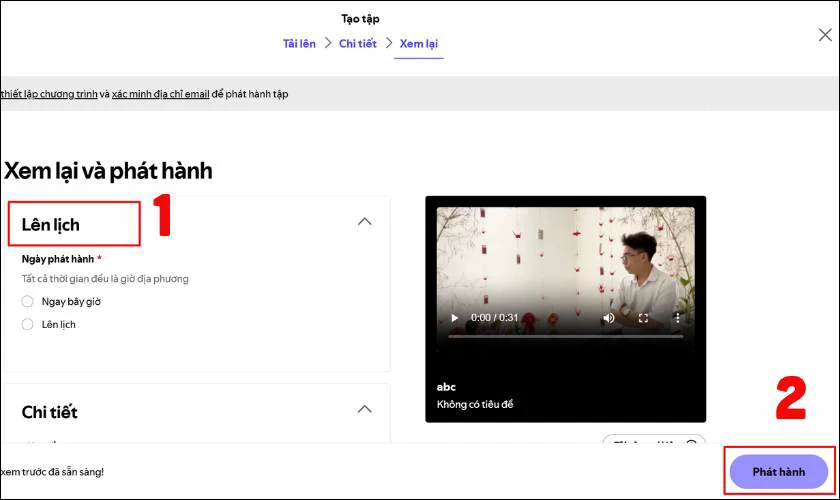Viewport: 840px width, 500px height.
Task: Open the video player more options menu
Action: (677, 318)
